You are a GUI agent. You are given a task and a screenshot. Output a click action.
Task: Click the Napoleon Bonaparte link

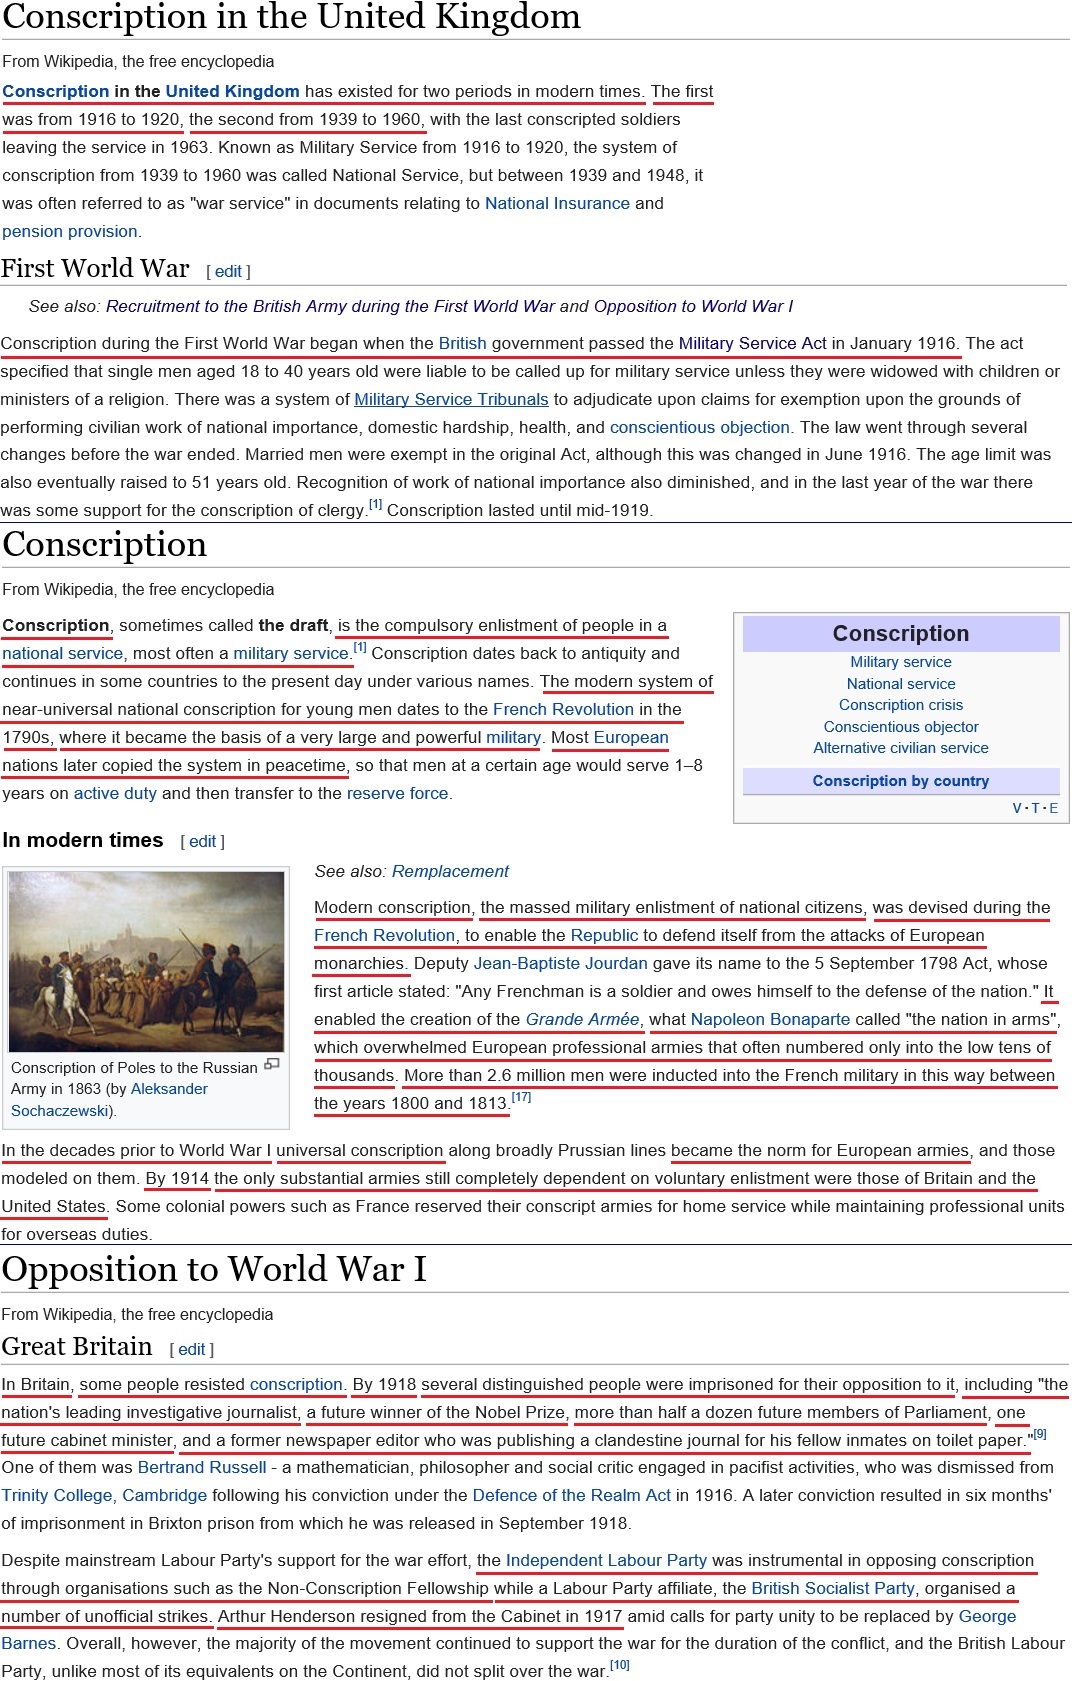click(770, 1019)
